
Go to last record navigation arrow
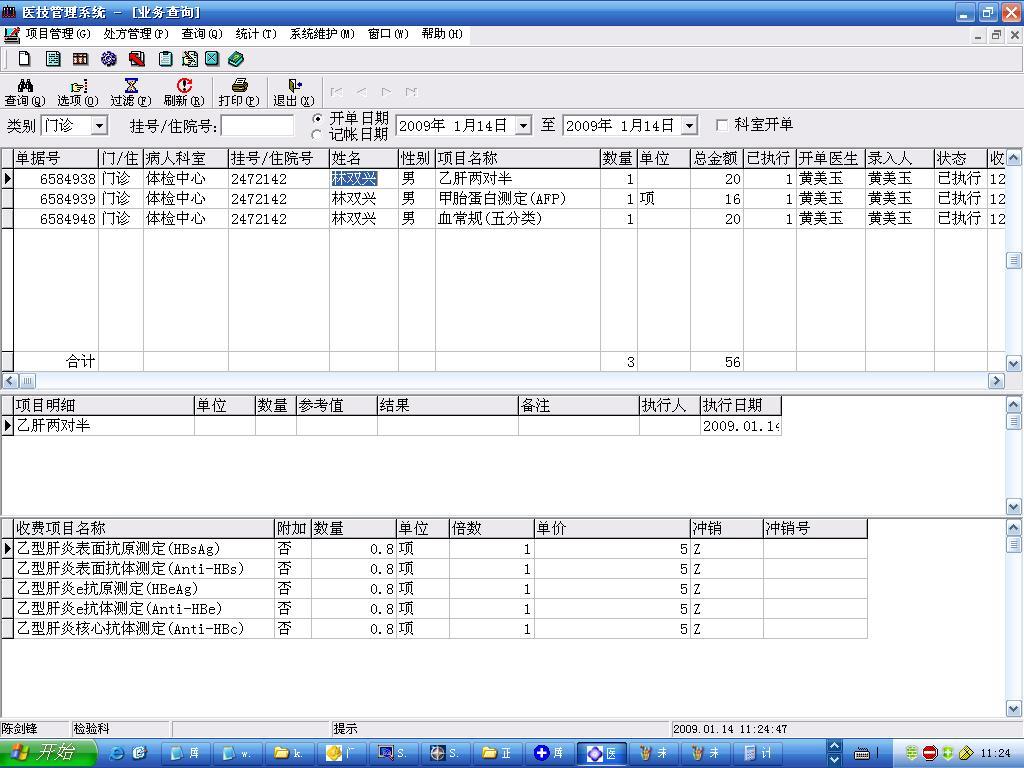coord(411,92)
